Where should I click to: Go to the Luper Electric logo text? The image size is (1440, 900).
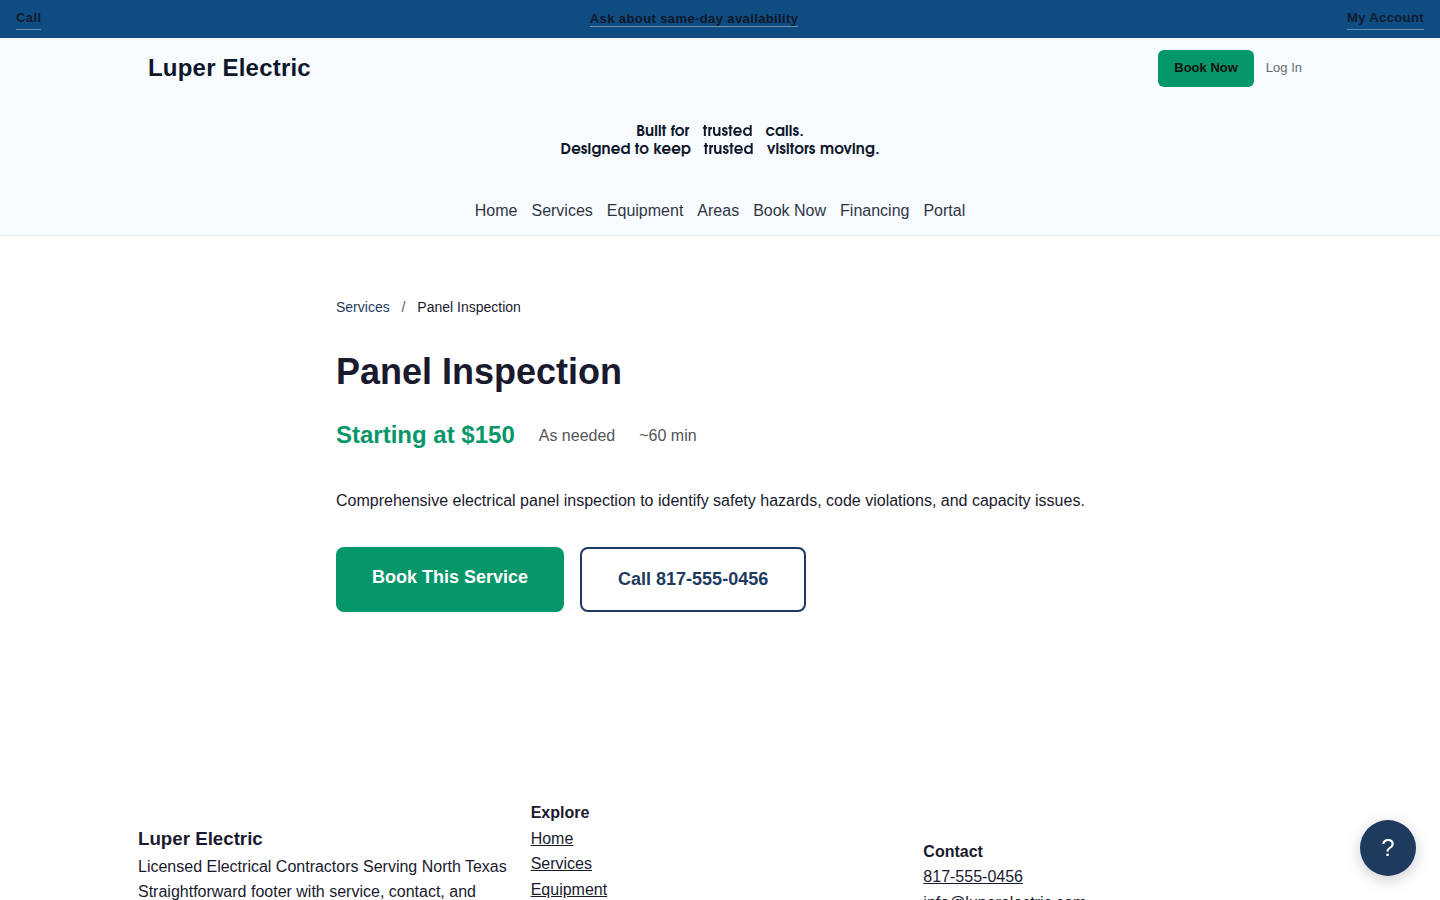[229, 68]
